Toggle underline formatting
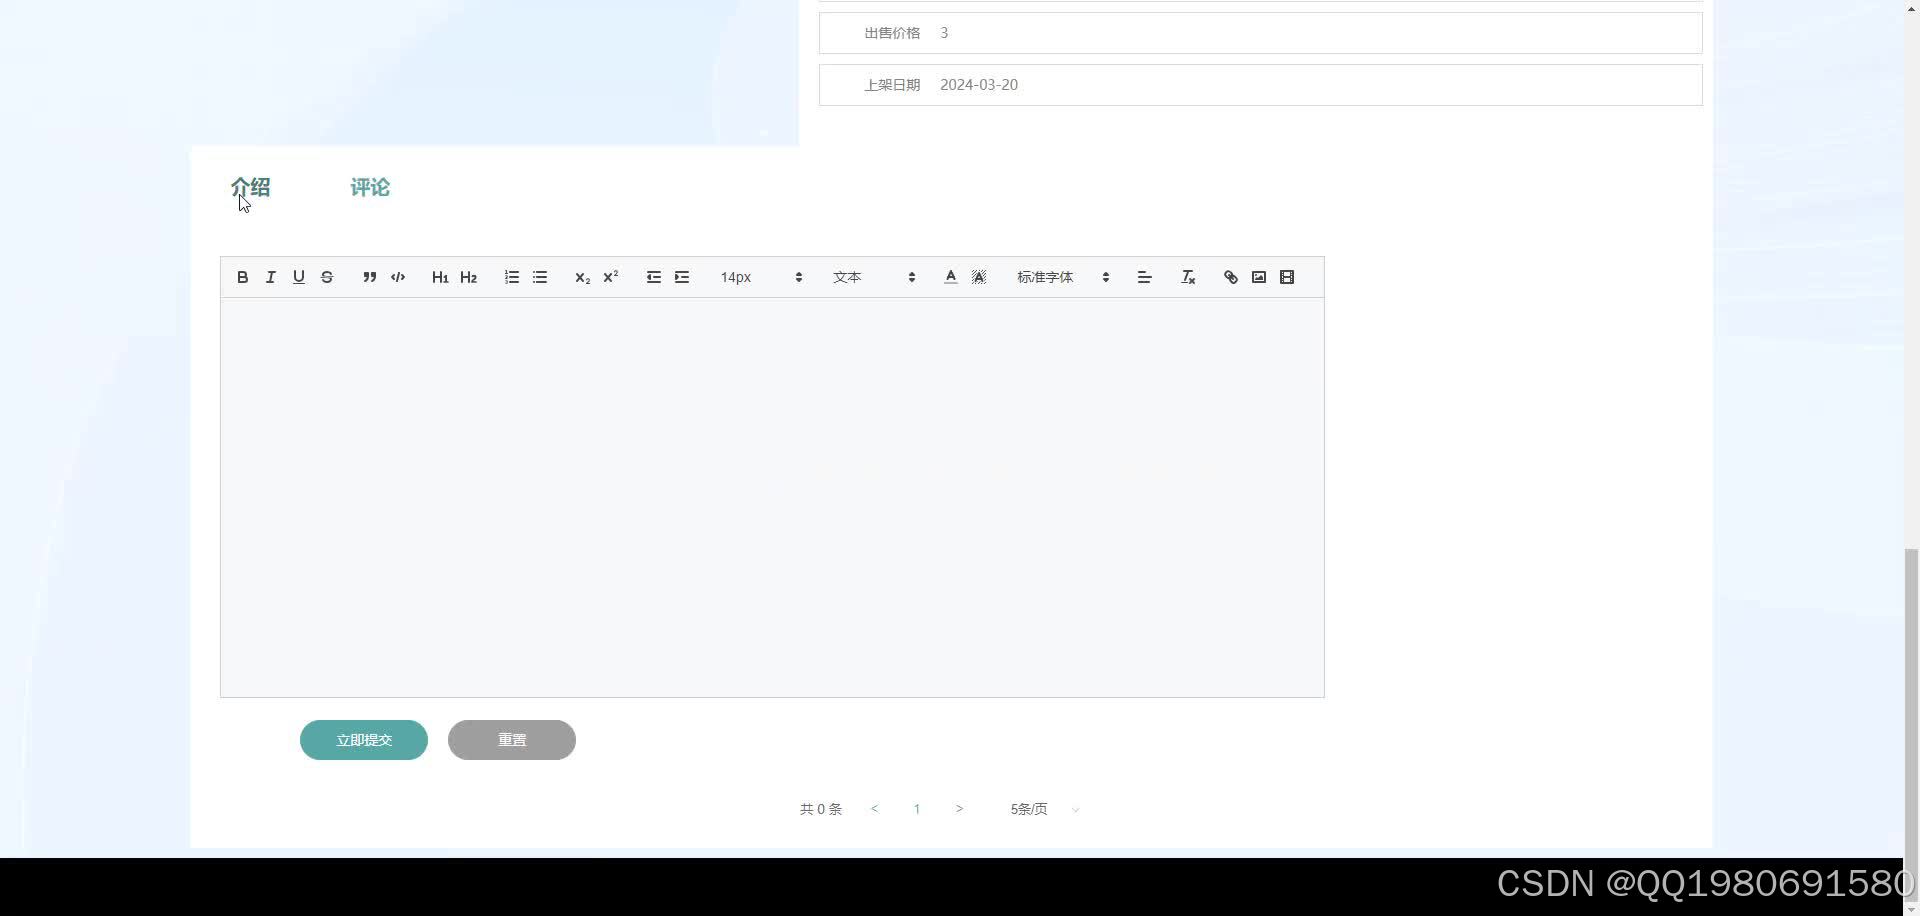 pyautogui.click(x=298, y=277)
